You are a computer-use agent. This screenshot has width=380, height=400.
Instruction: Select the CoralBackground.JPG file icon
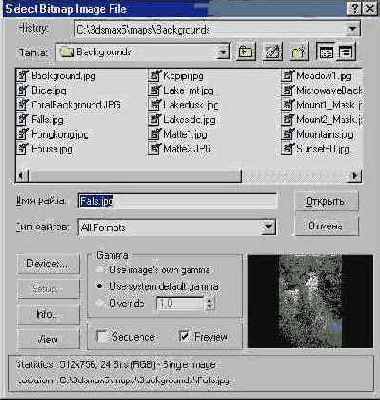22,105
